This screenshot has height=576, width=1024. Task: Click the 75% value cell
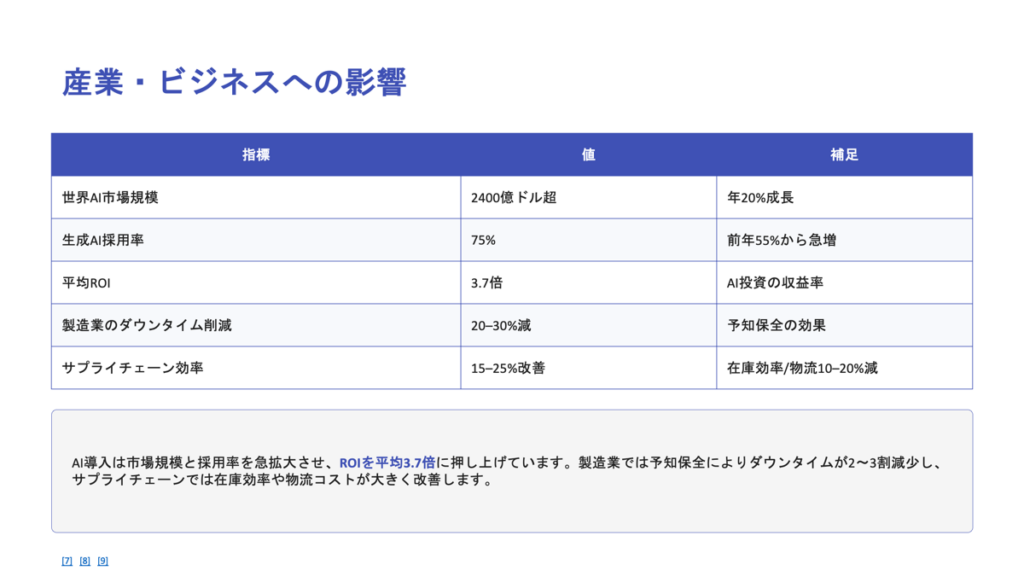click(x=483, y=241)
